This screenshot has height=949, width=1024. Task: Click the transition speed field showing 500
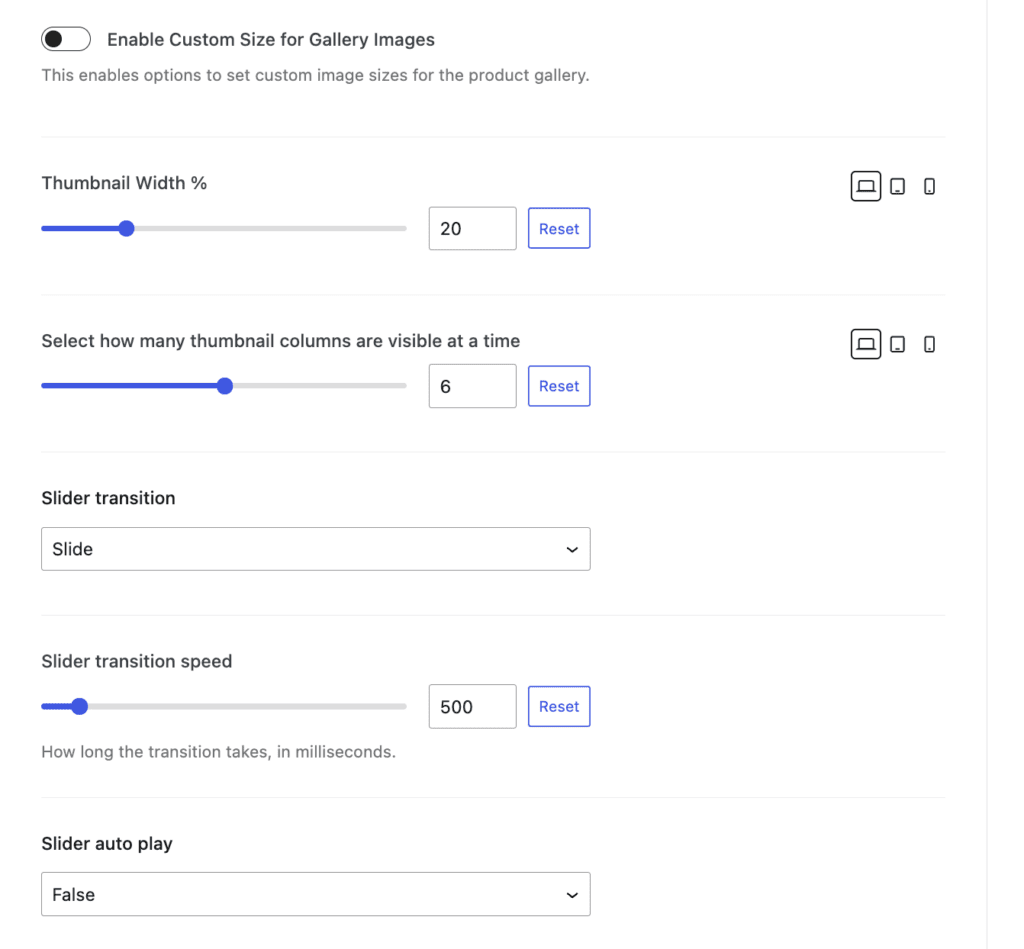click(471, 706)
